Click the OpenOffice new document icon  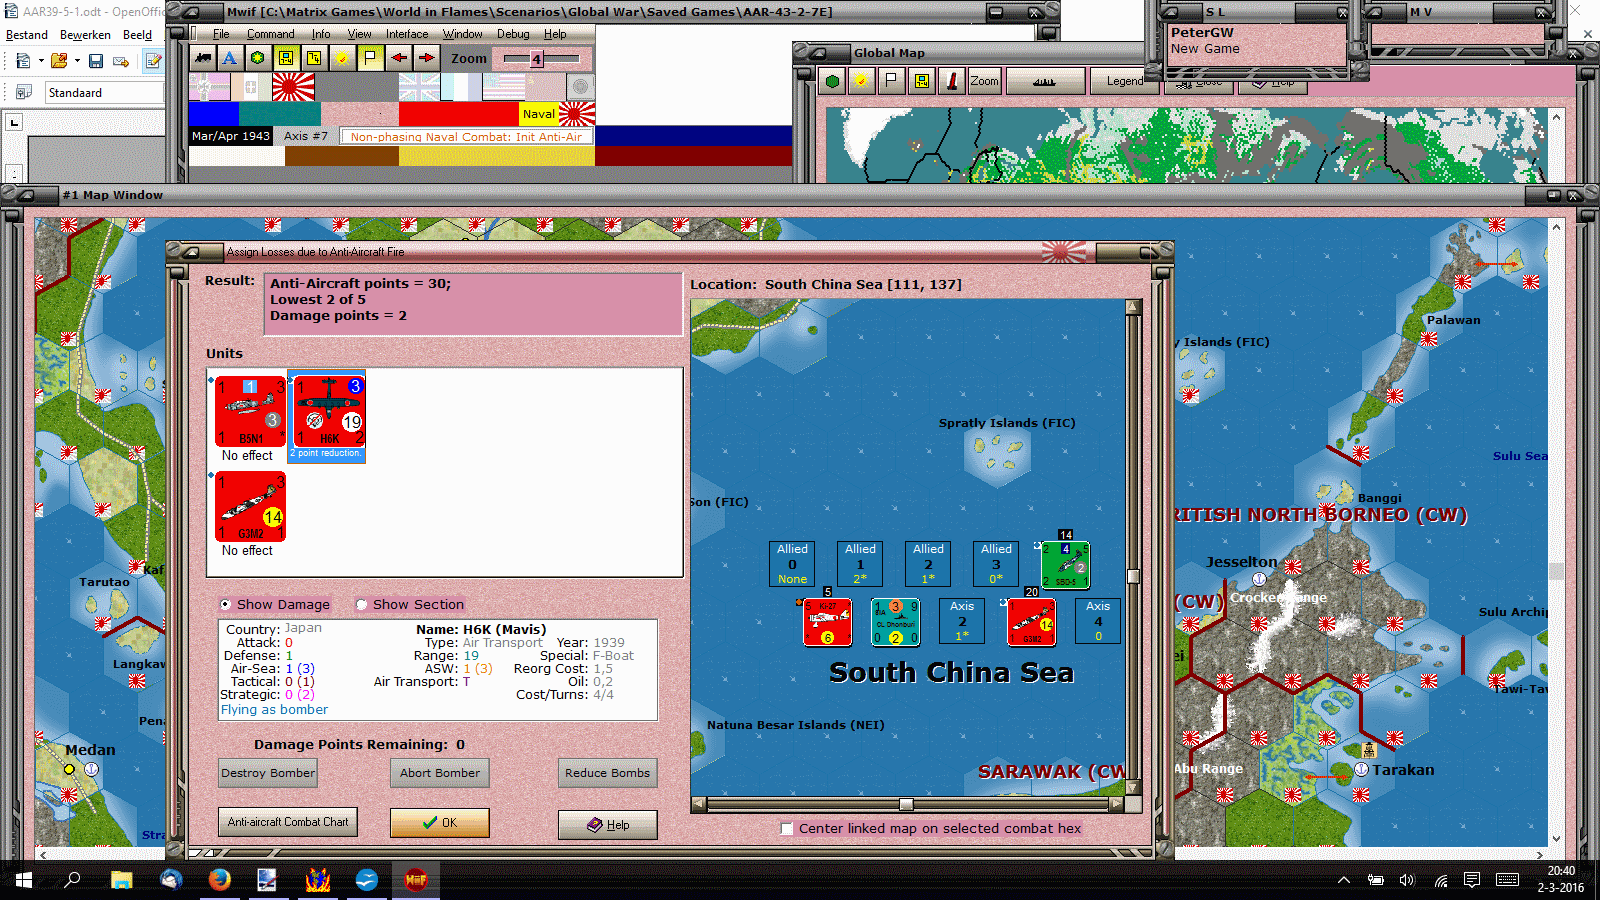[x=23, y=61]
